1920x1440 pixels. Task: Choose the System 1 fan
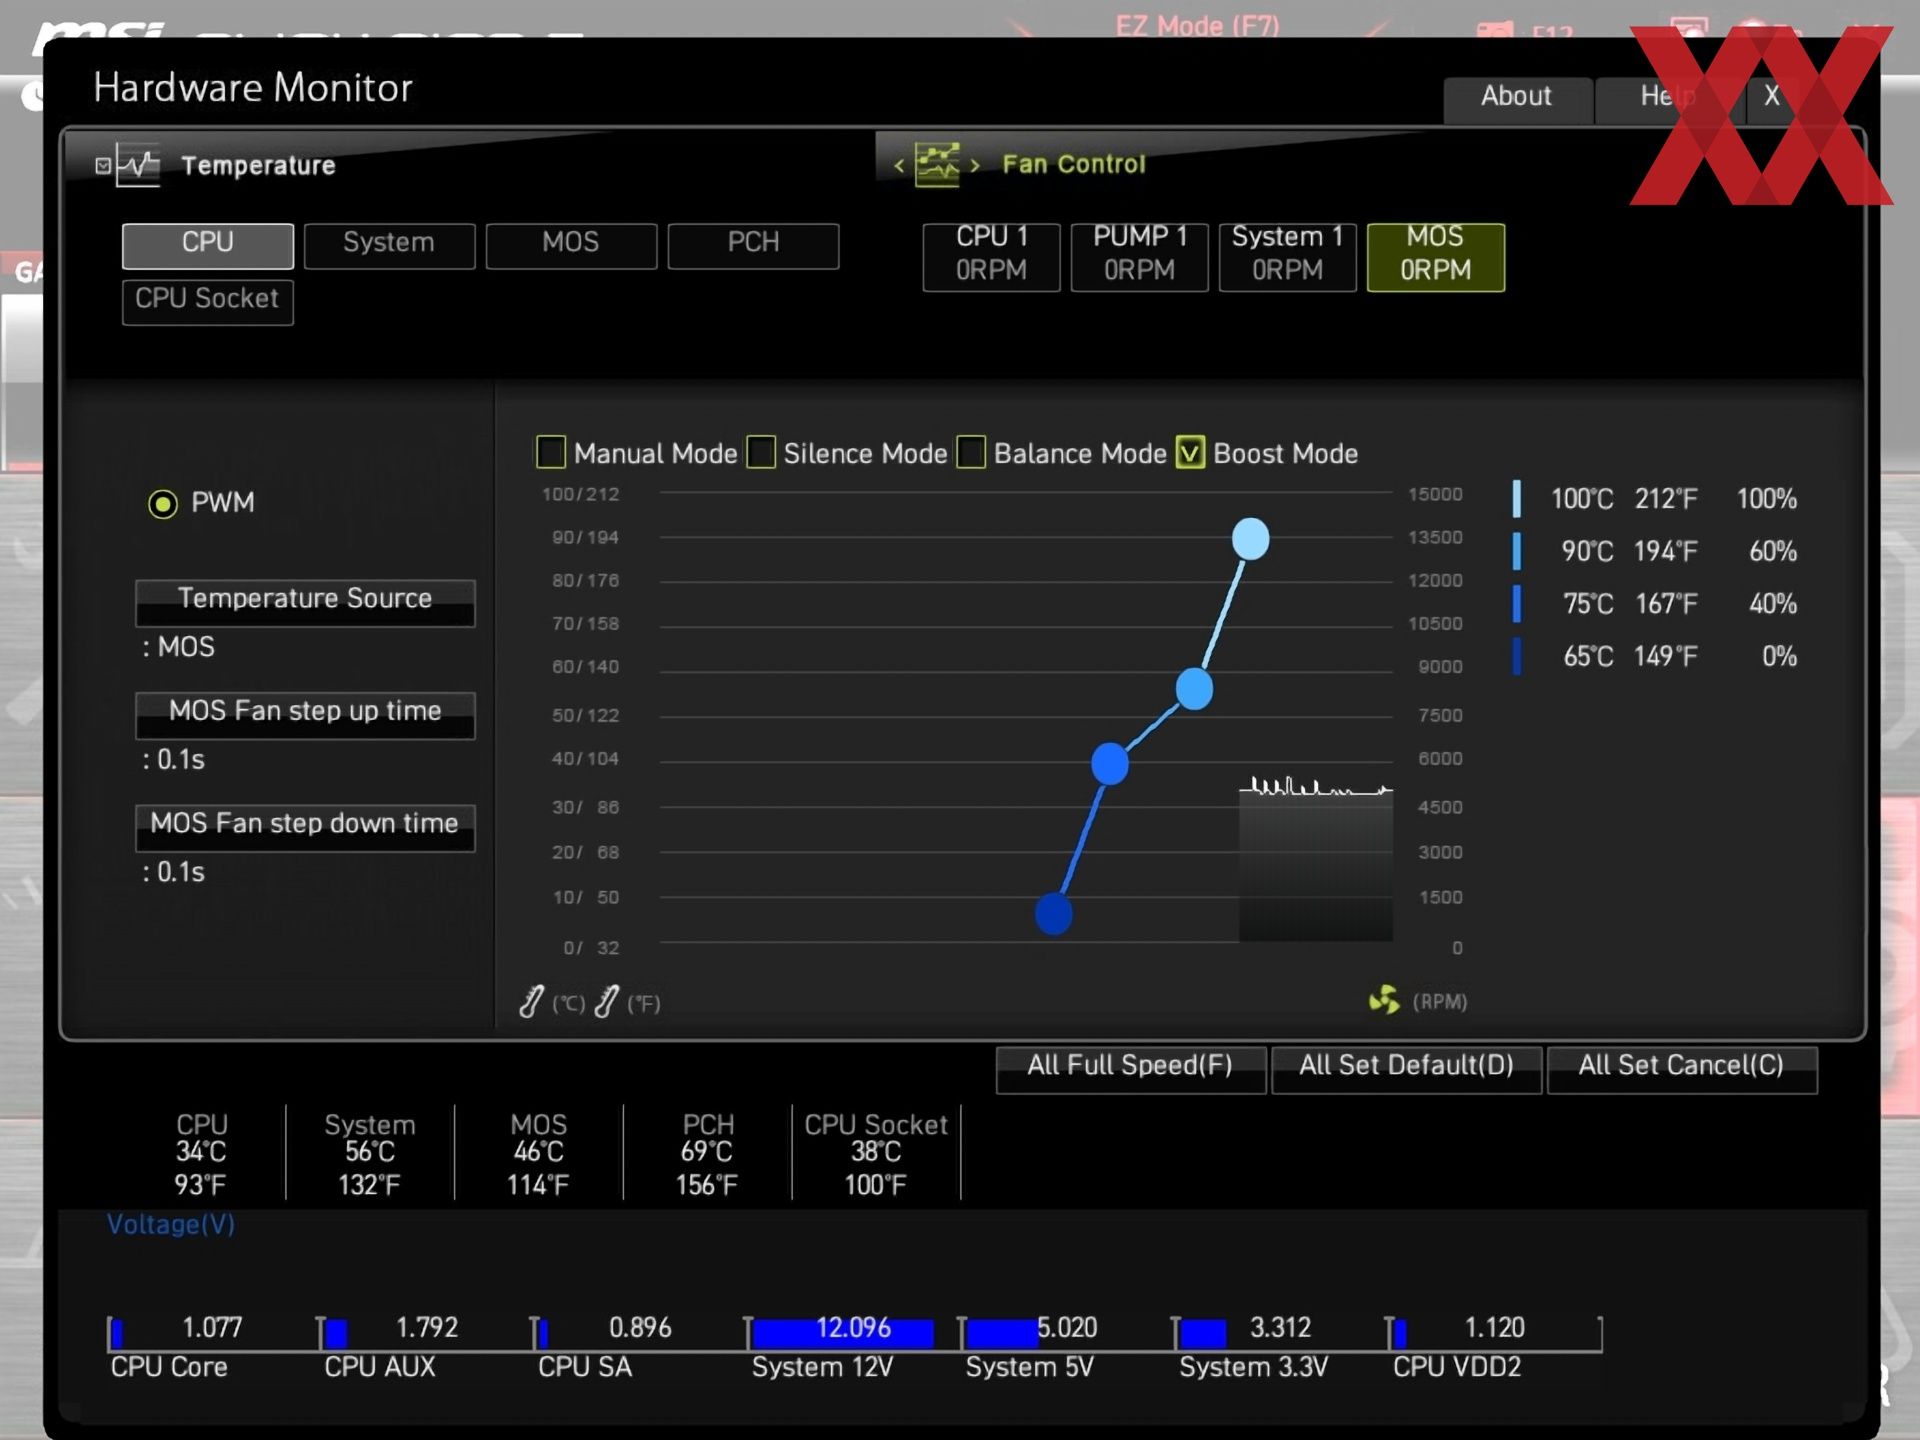tap(1288, 257)
